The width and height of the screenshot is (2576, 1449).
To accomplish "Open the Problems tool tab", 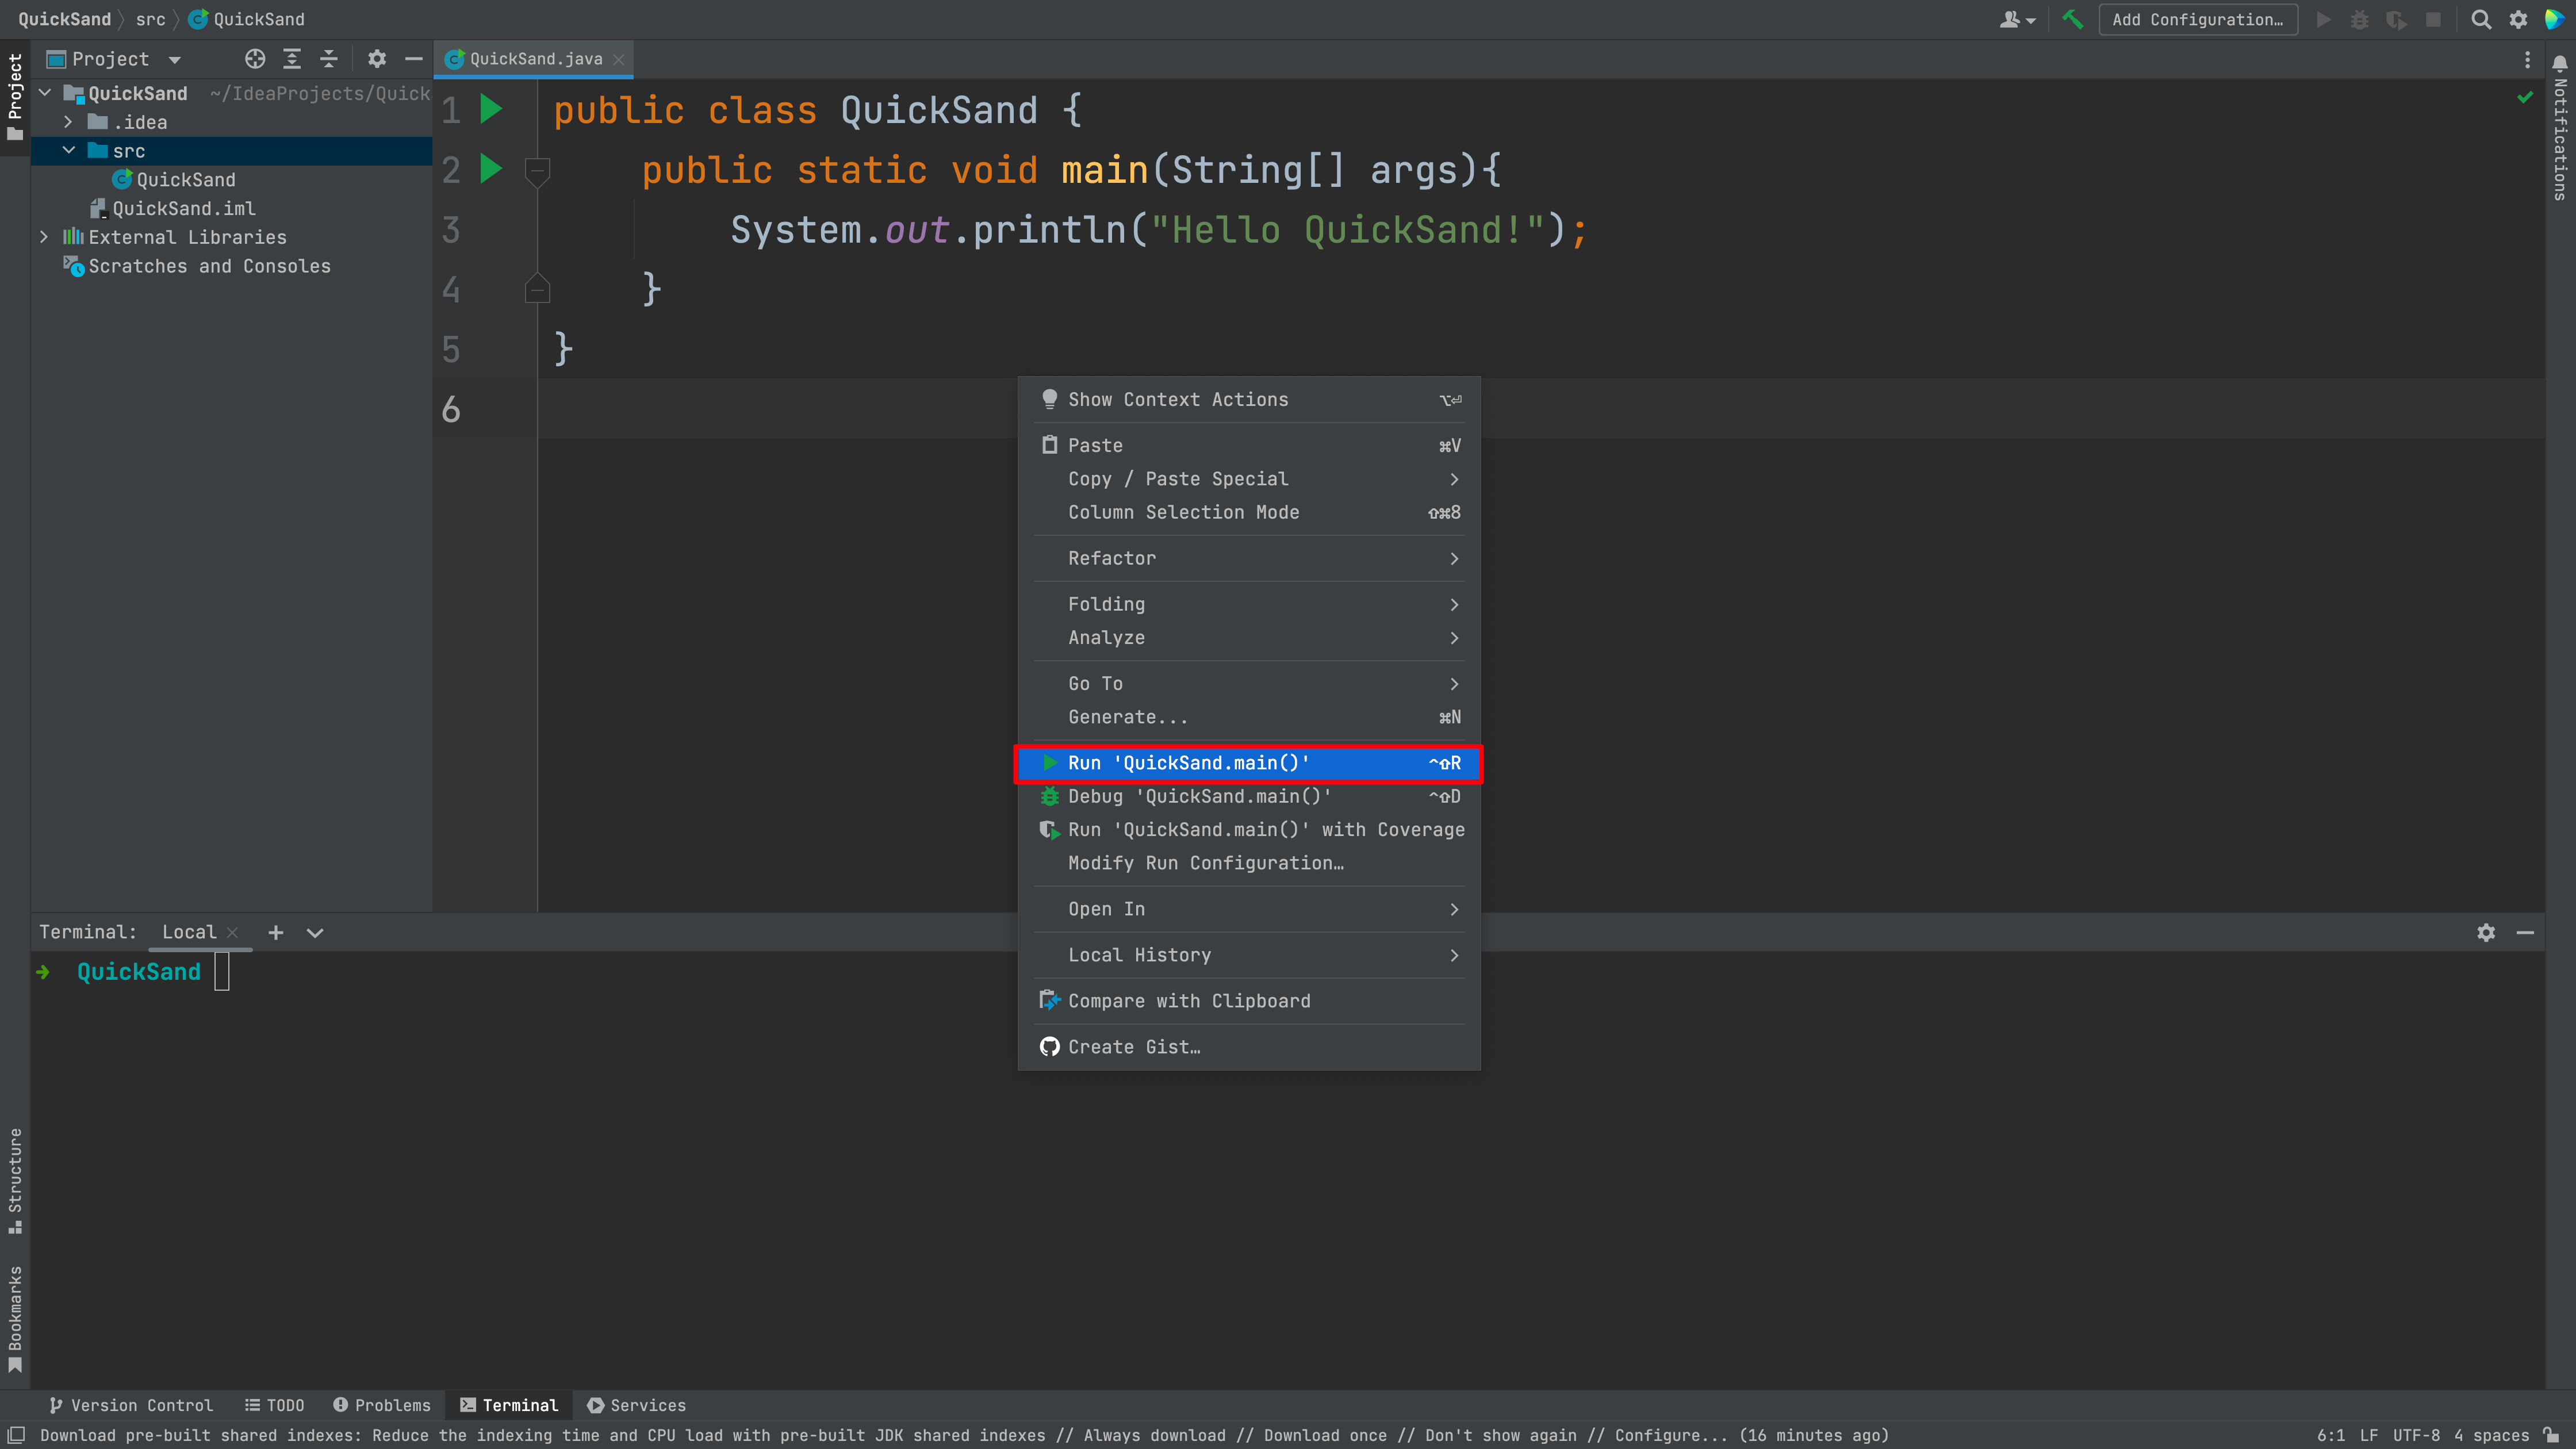I will [382, 1405].
